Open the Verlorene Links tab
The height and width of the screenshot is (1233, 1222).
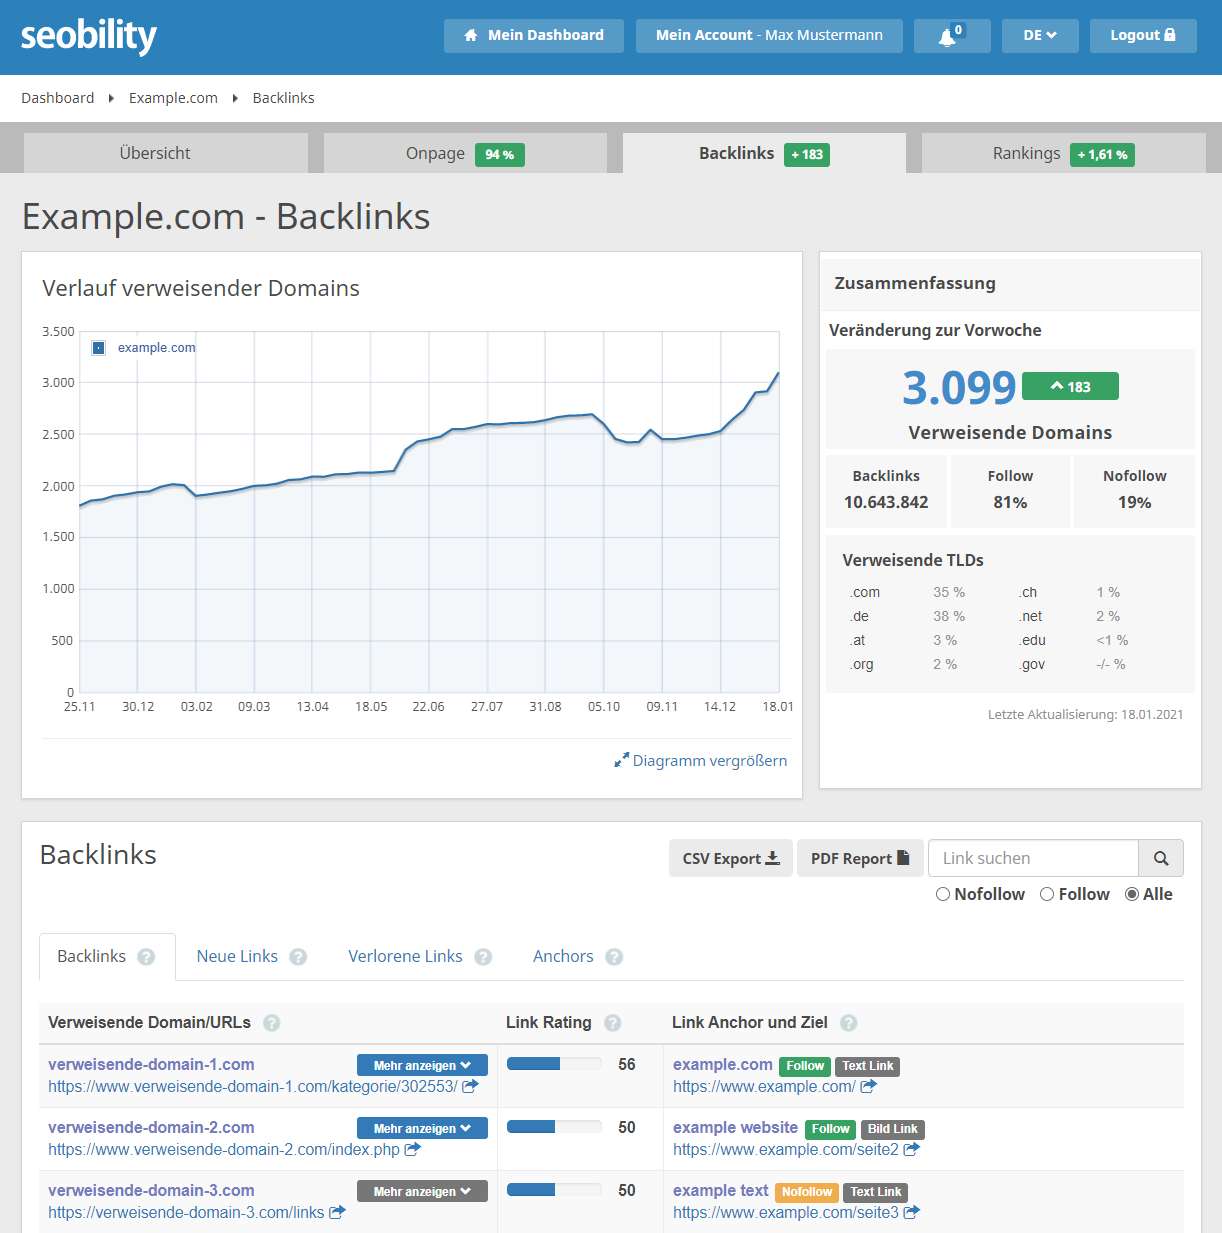point(405,956)
